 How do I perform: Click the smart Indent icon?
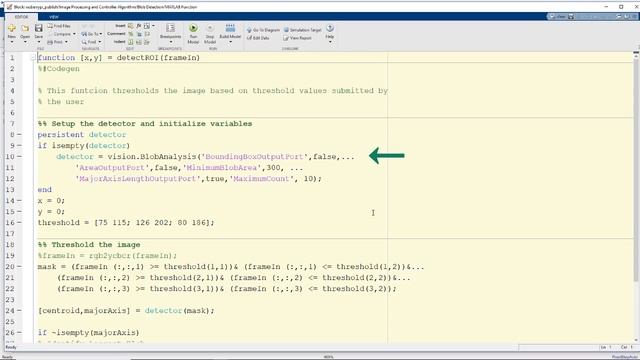131,42
